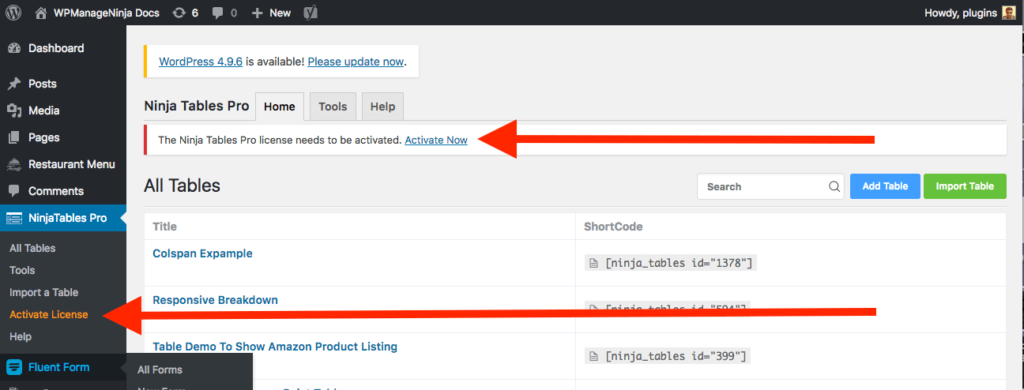Viewport: 1024px width, 390px height.
Task: Copy icon beside shortcode id 399
Action: [594, 357]
